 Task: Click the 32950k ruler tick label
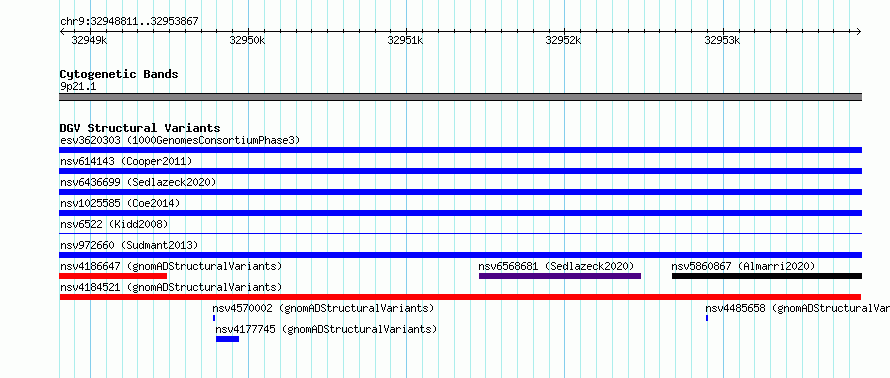[247, 40]
